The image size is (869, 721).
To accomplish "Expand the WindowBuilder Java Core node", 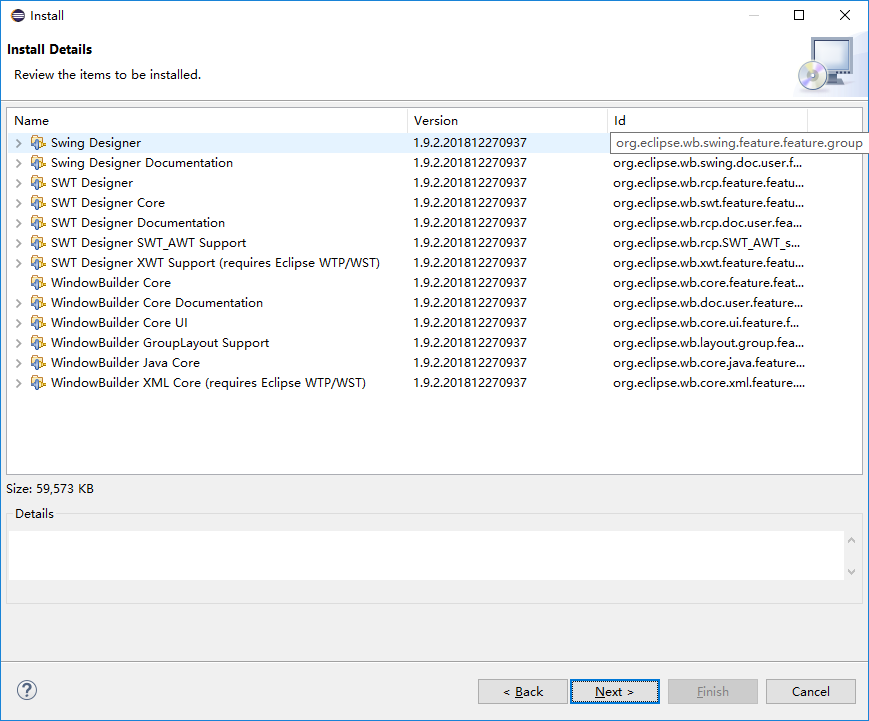I will 18,363.
